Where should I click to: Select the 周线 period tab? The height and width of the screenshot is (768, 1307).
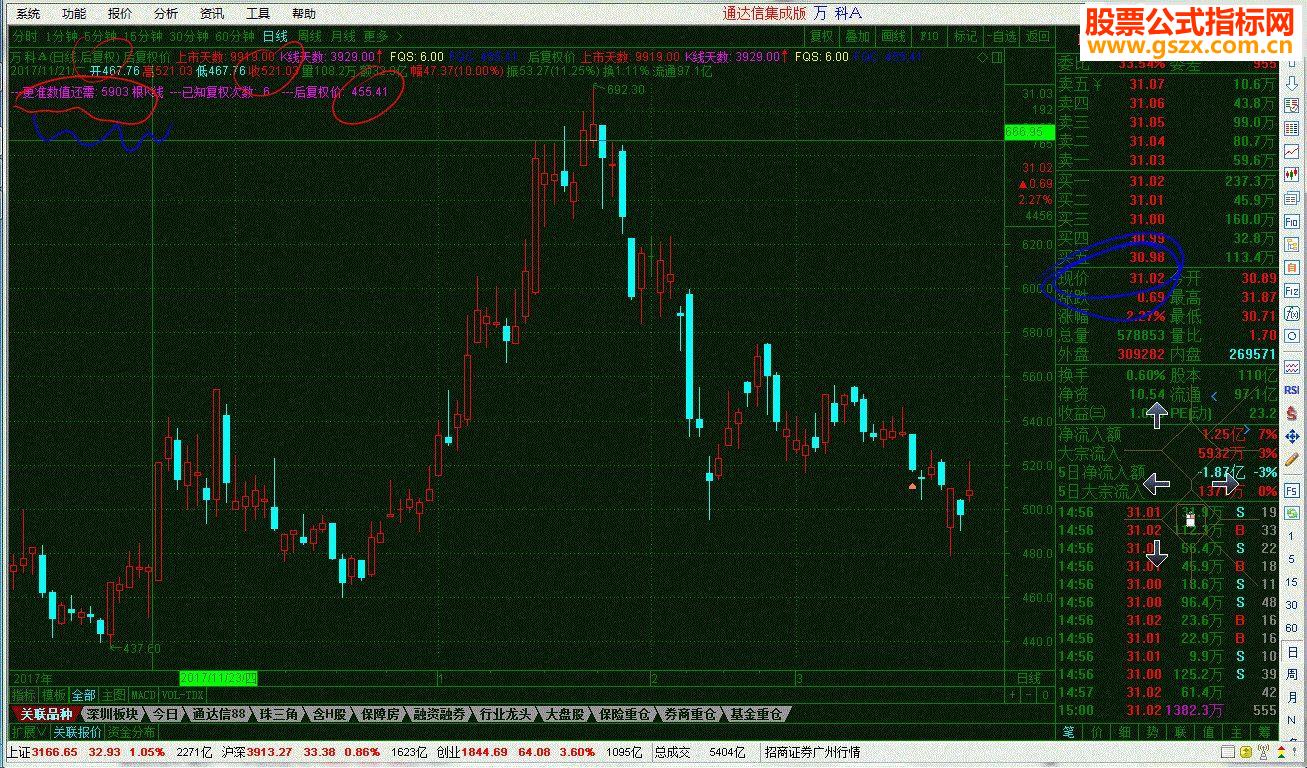coord(310,36)
